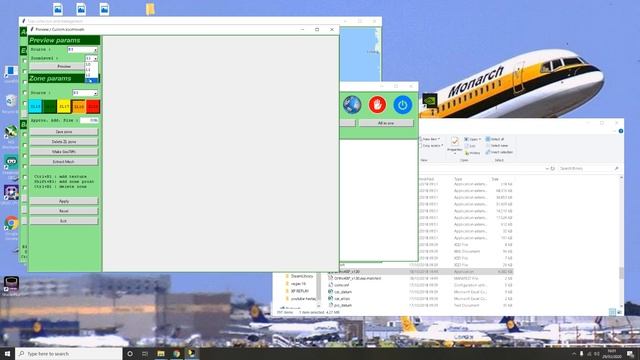Select the cyan ZL15 color swatch

click(x=36, y=107)
